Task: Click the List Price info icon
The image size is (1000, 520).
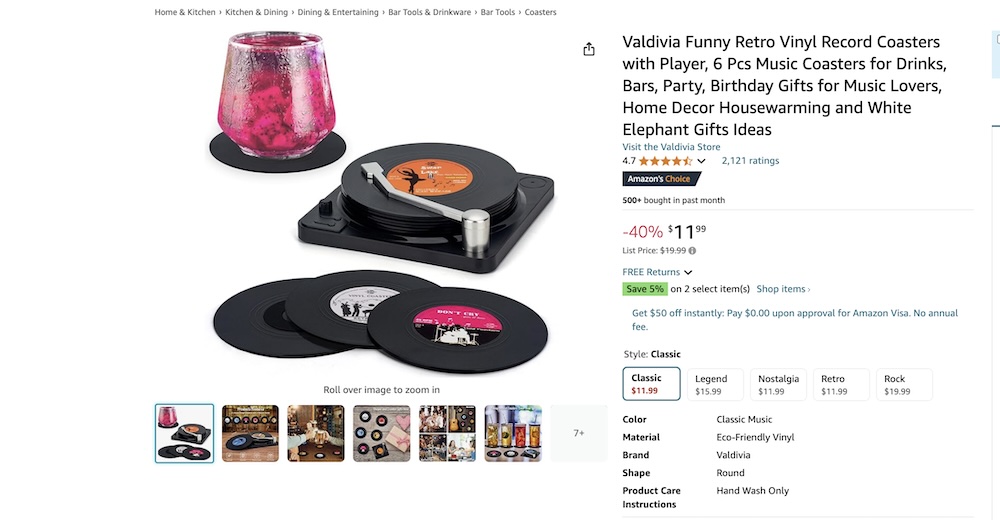Action: [x=692, y=251]
